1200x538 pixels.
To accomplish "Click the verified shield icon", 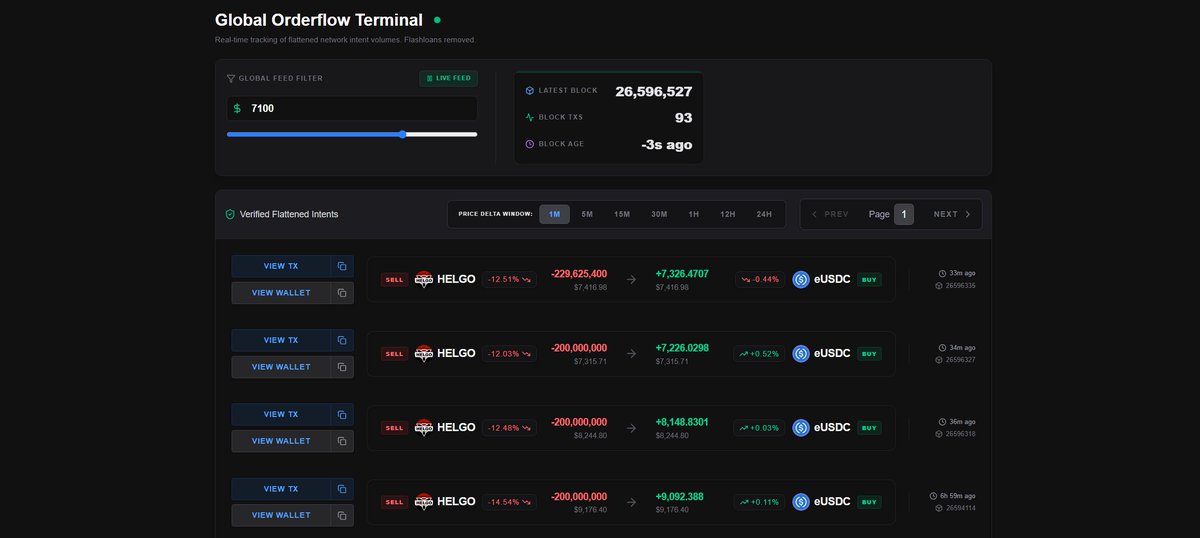I will 230,214.
